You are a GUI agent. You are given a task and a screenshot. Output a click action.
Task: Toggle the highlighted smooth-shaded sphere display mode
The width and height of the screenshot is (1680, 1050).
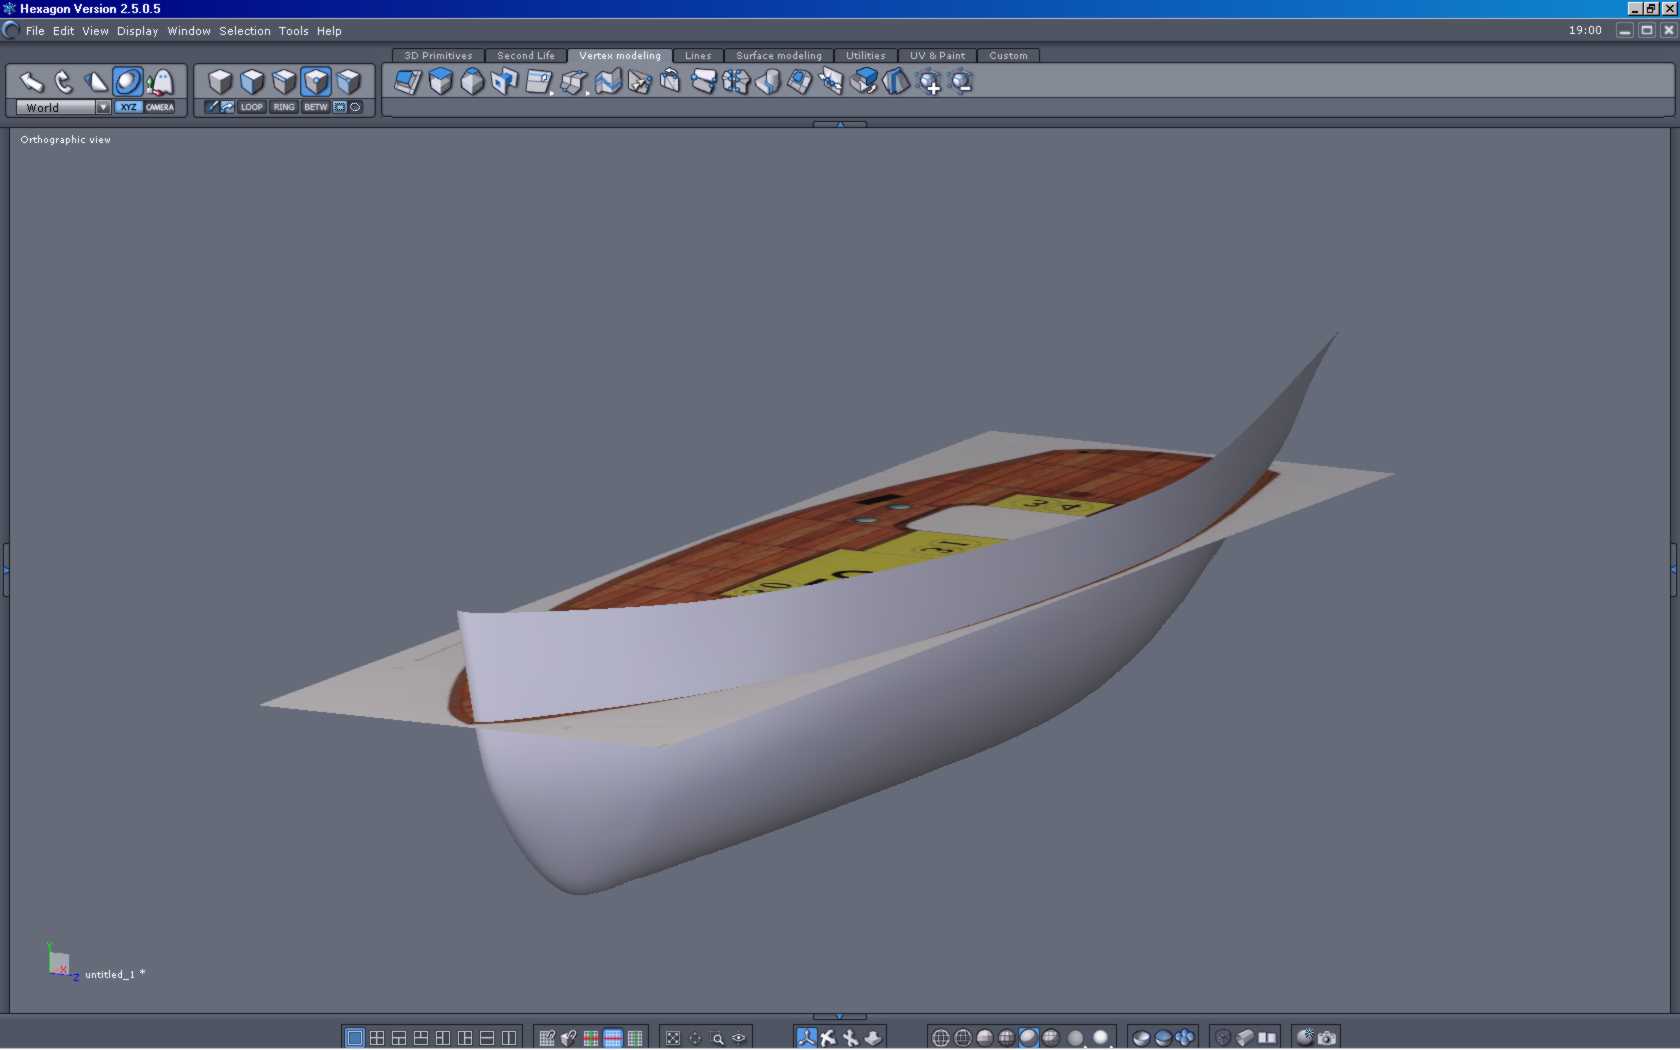1028,1038
